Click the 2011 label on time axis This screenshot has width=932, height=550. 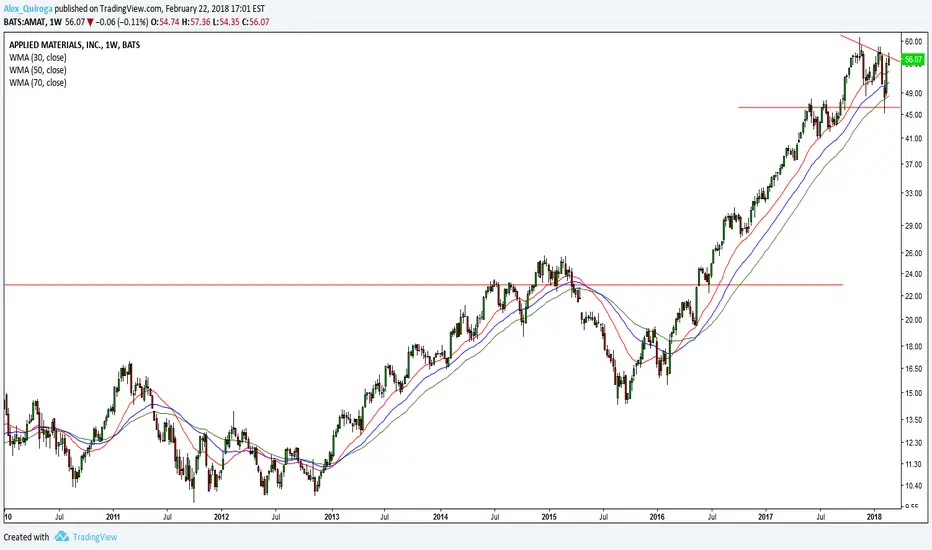click(x=113, y=517)
